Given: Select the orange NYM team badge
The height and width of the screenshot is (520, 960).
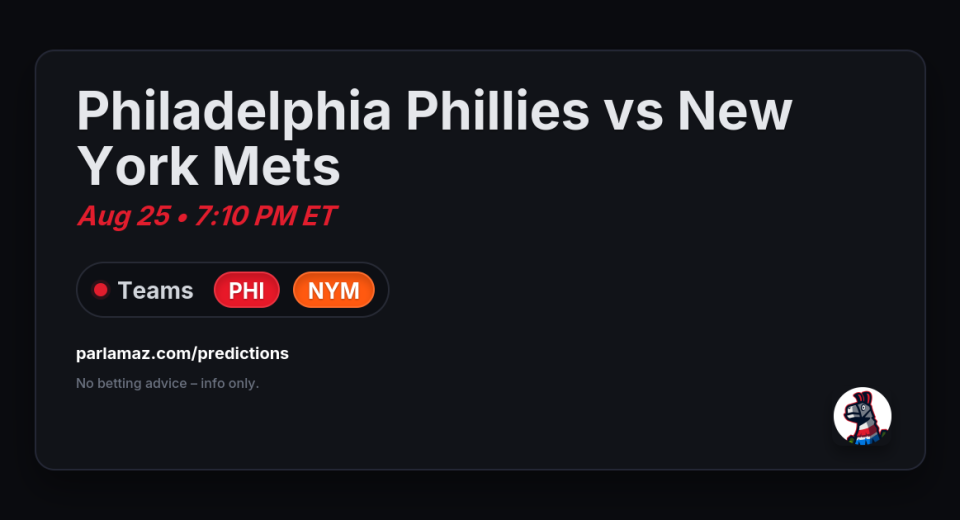Looking at the screenshot, I should click(x=334, y=290).
